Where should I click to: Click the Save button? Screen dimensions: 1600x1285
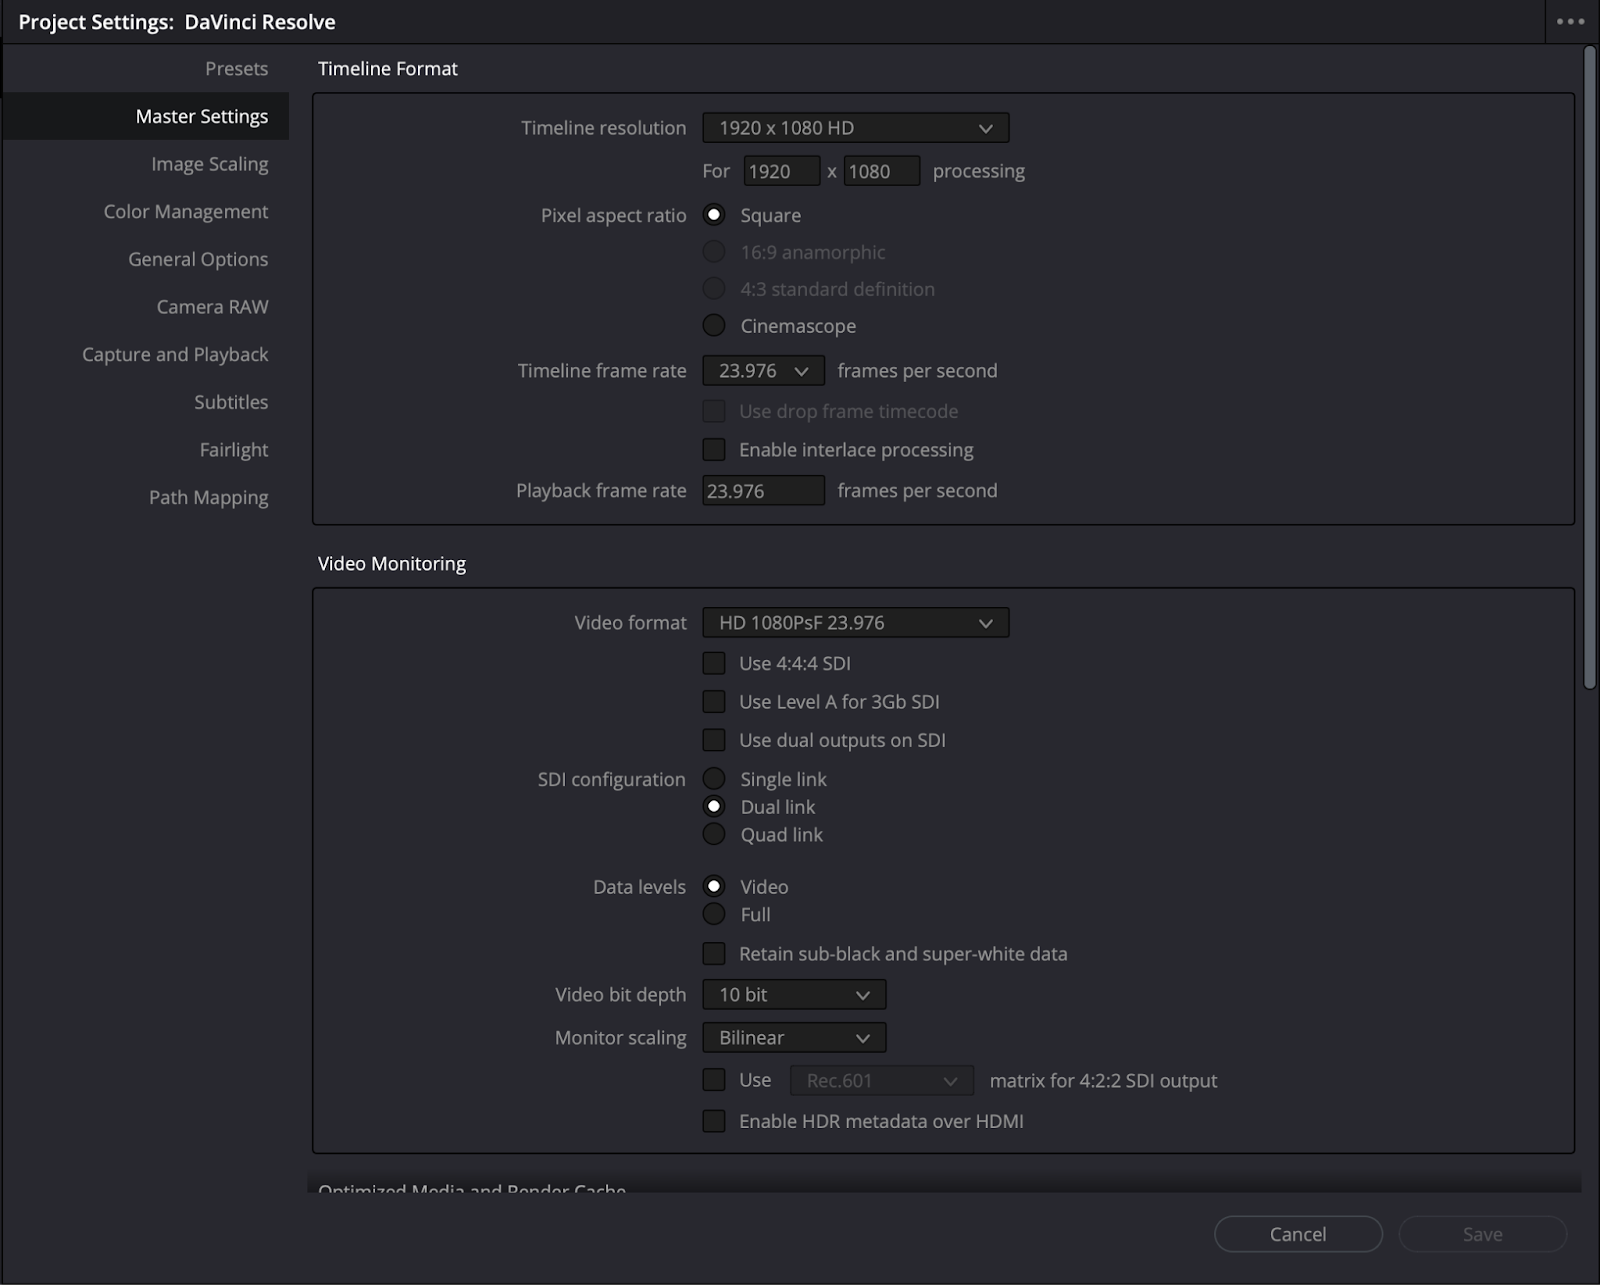(1483, 1234)
